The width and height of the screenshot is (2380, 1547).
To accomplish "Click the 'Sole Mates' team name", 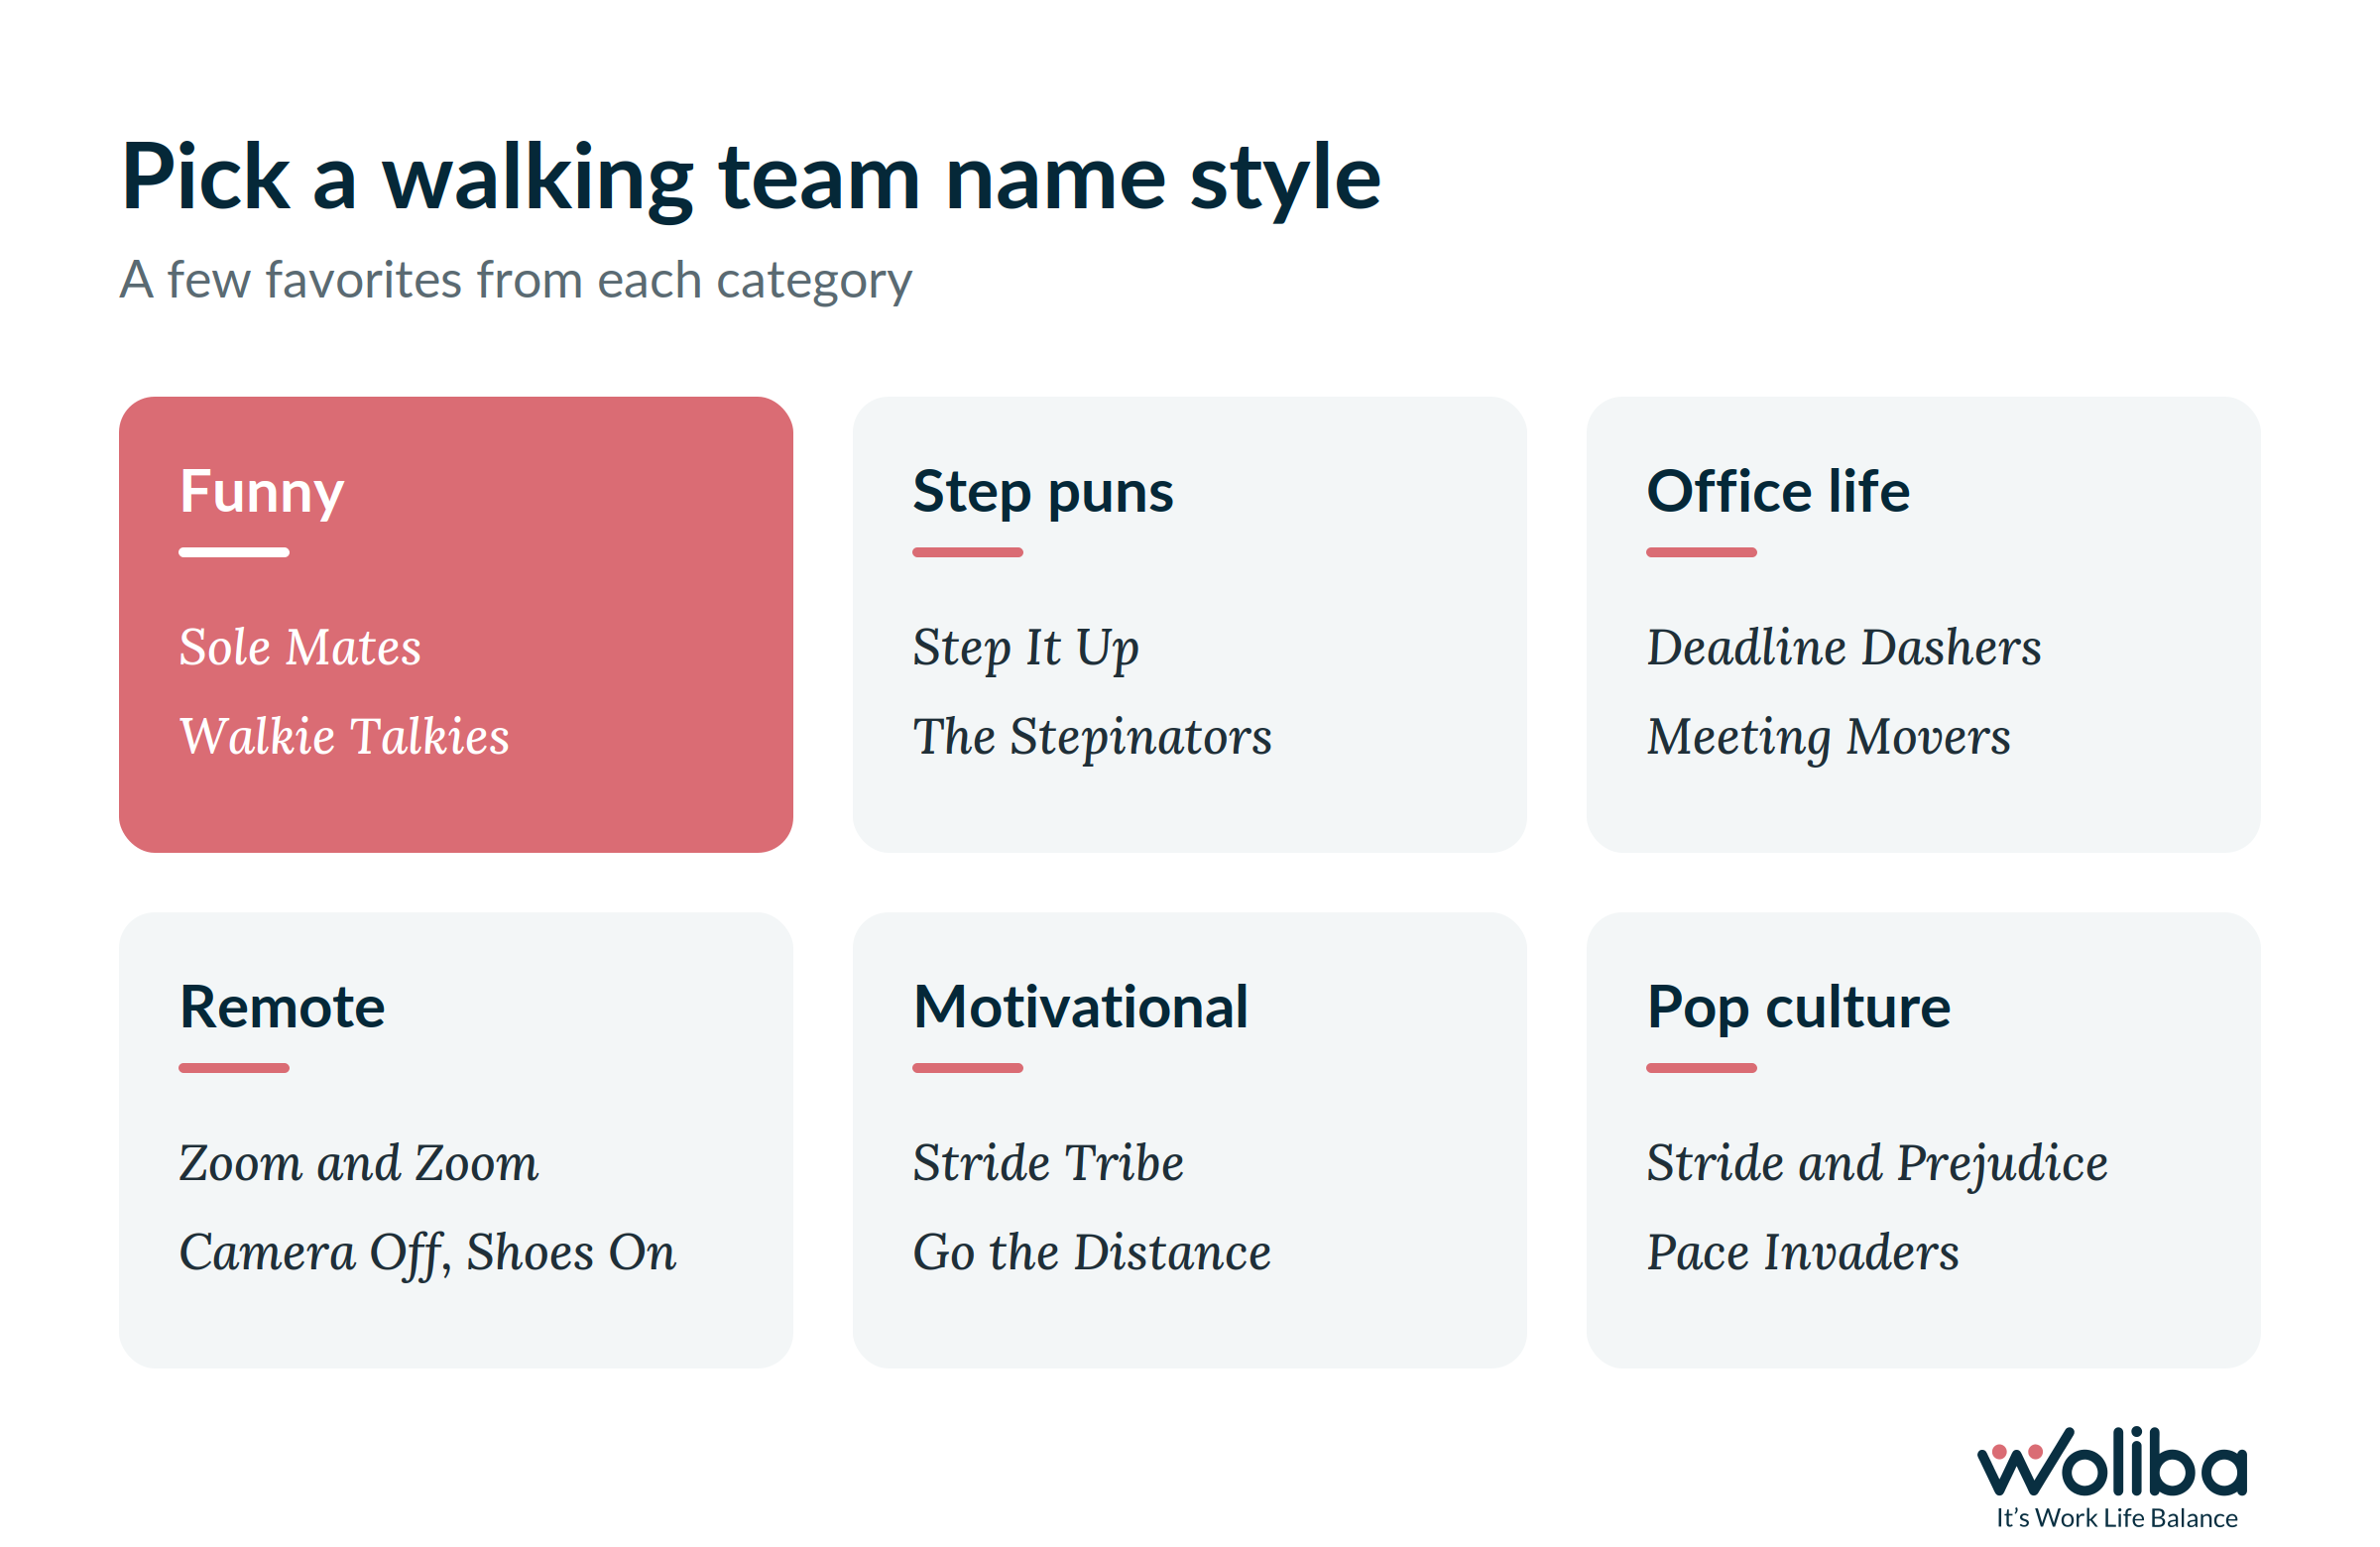I will coord(300,647).
